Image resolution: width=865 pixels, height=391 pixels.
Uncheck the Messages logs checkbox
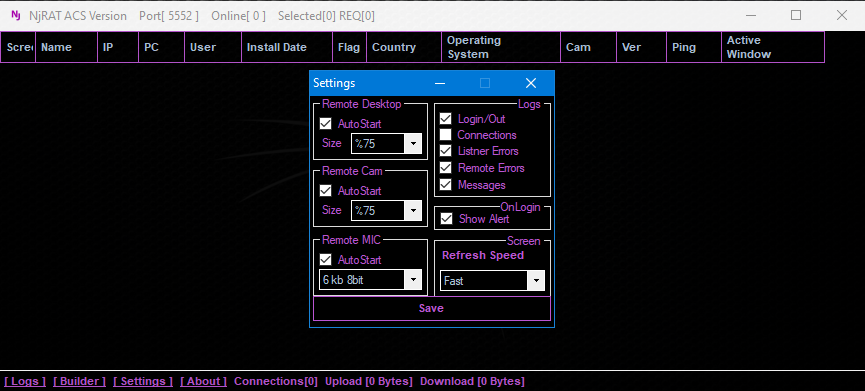pyautogui.click(x=446, y=185)
